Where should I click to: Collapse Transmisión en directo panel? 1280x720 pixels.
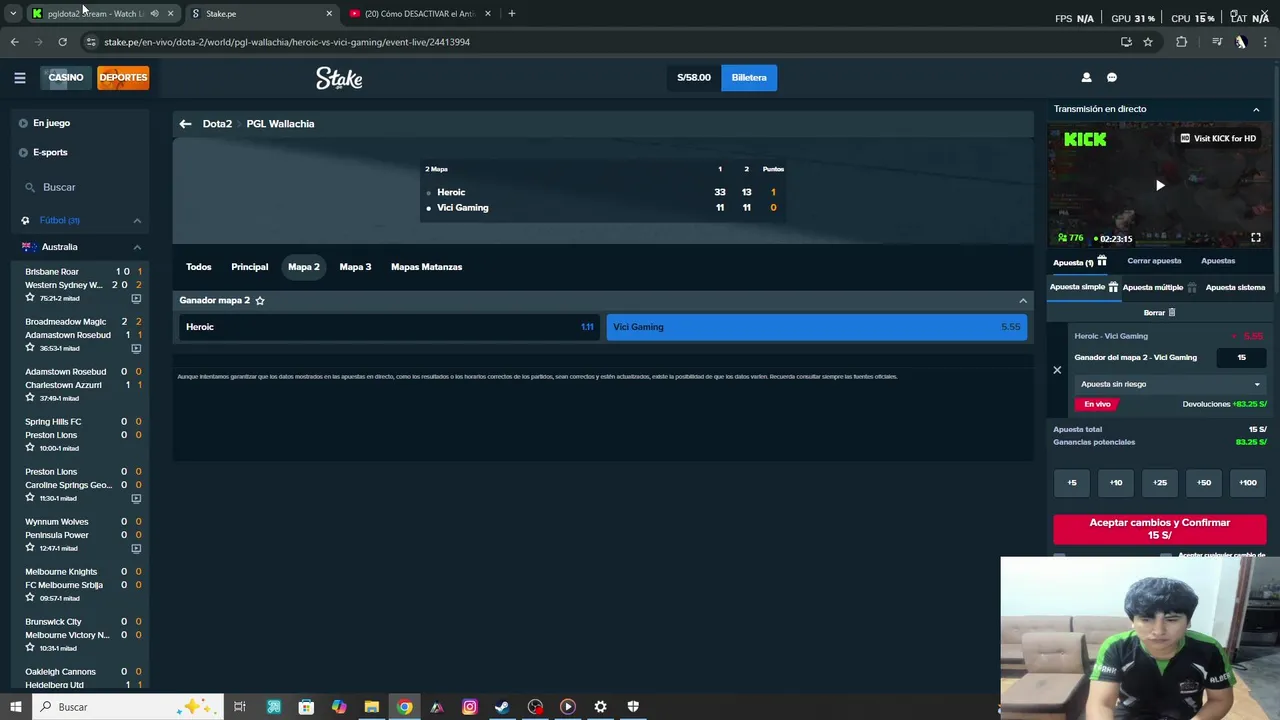coord(1256,109)
